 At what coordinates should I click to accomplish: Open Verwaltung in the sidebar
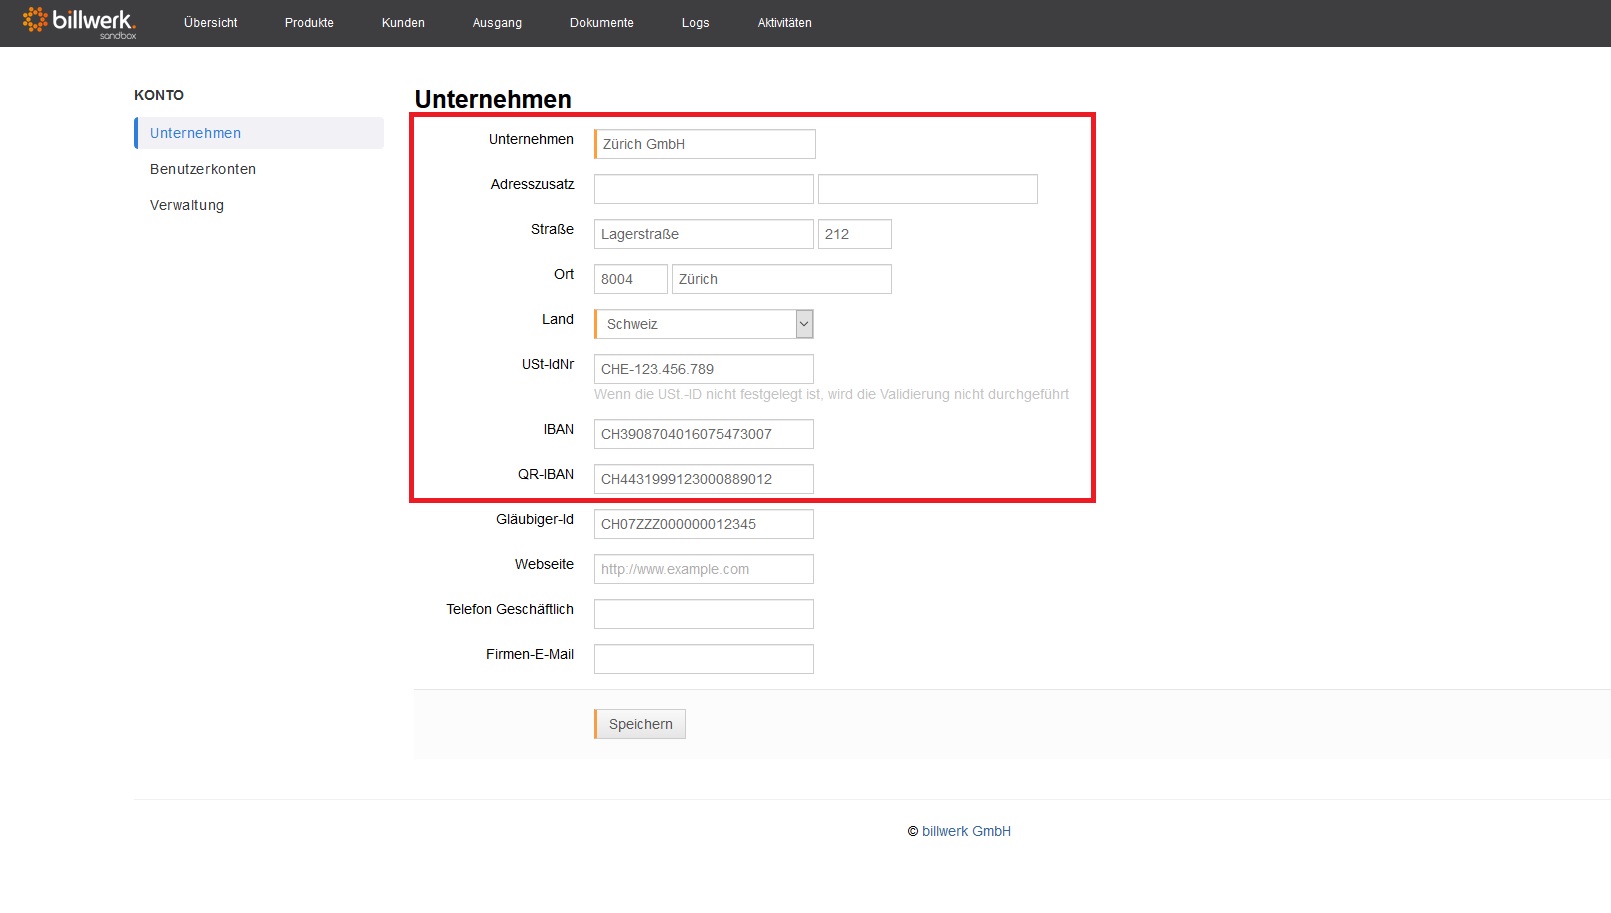tap(187, 205)
